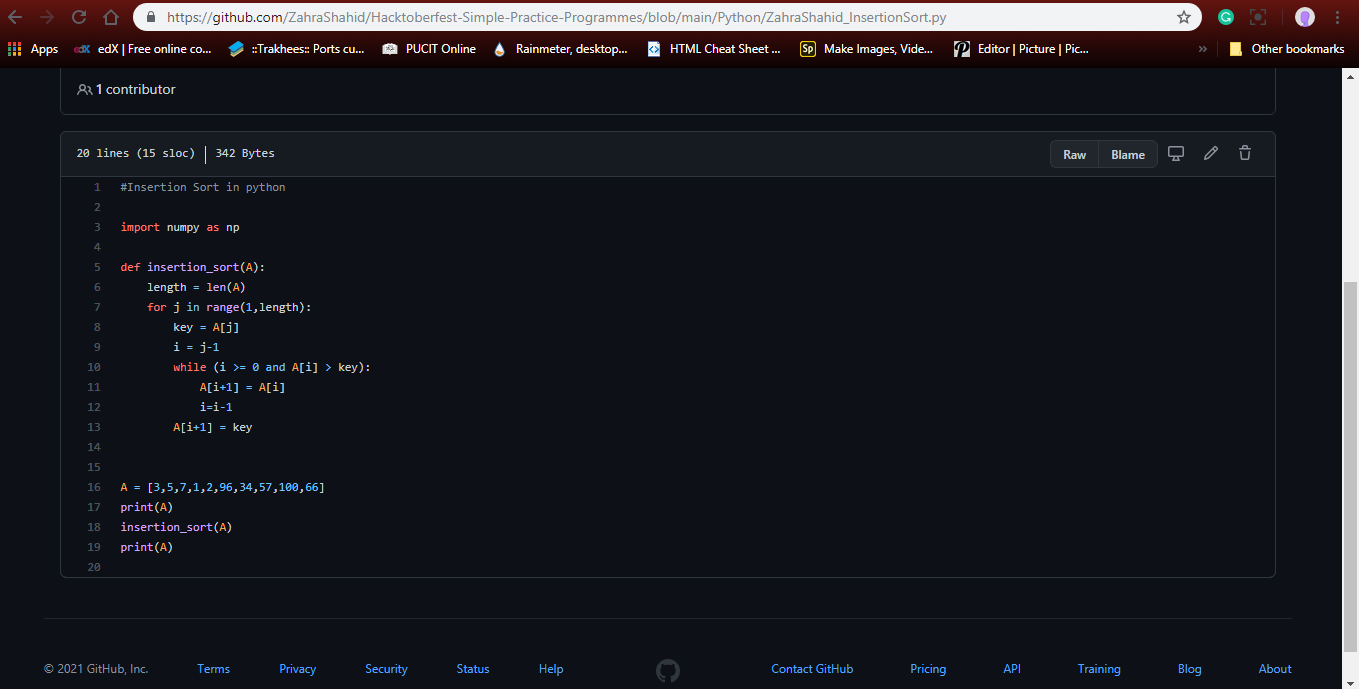
Task: Open Contact GitHub footer link
Action: point(812,669)
